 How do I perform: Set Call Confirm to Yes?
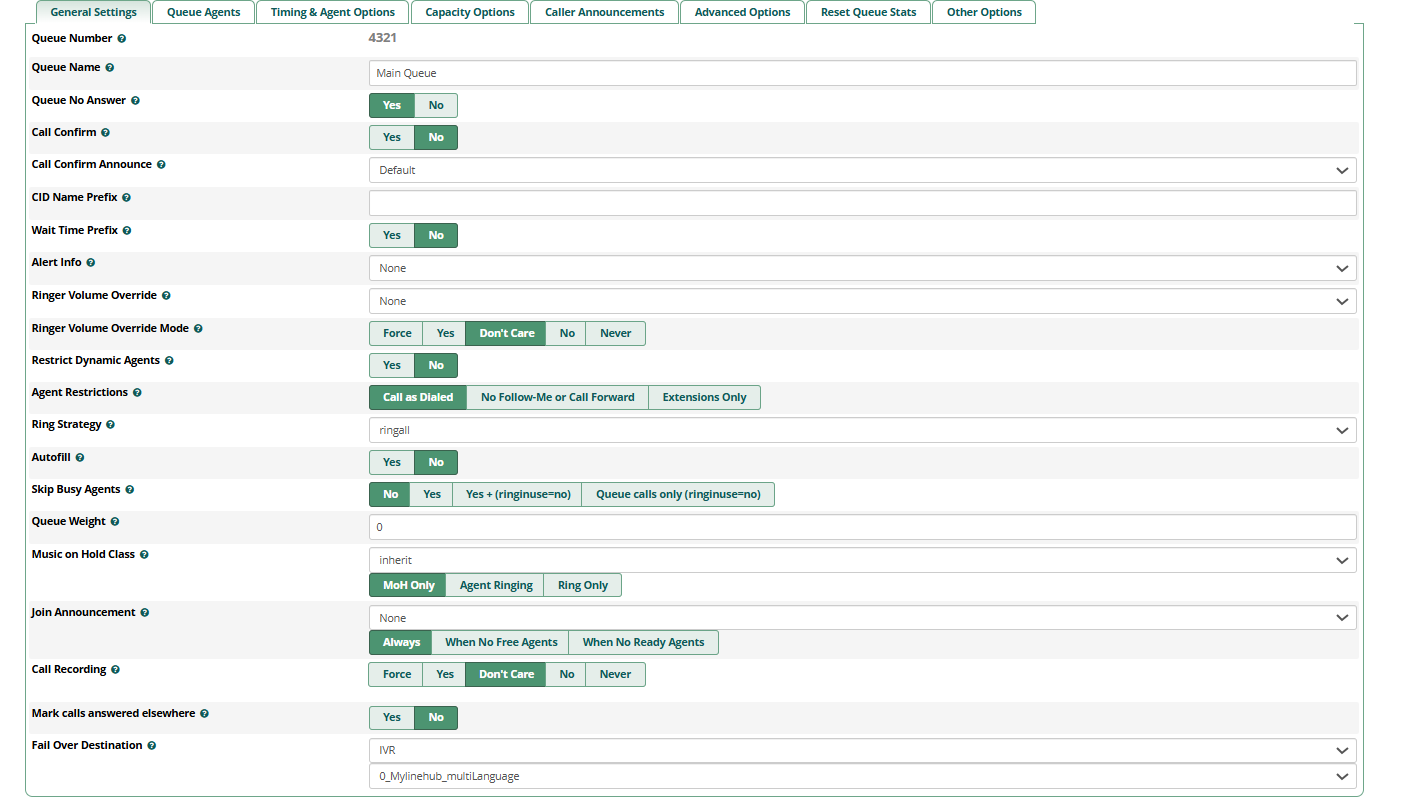click(x=392, y=137)
